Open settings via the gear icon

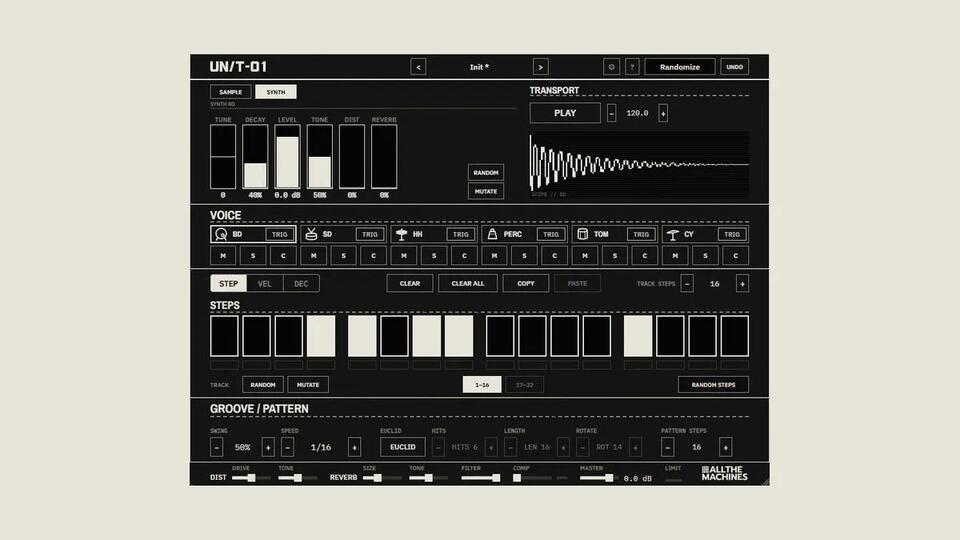coord(611,67)
